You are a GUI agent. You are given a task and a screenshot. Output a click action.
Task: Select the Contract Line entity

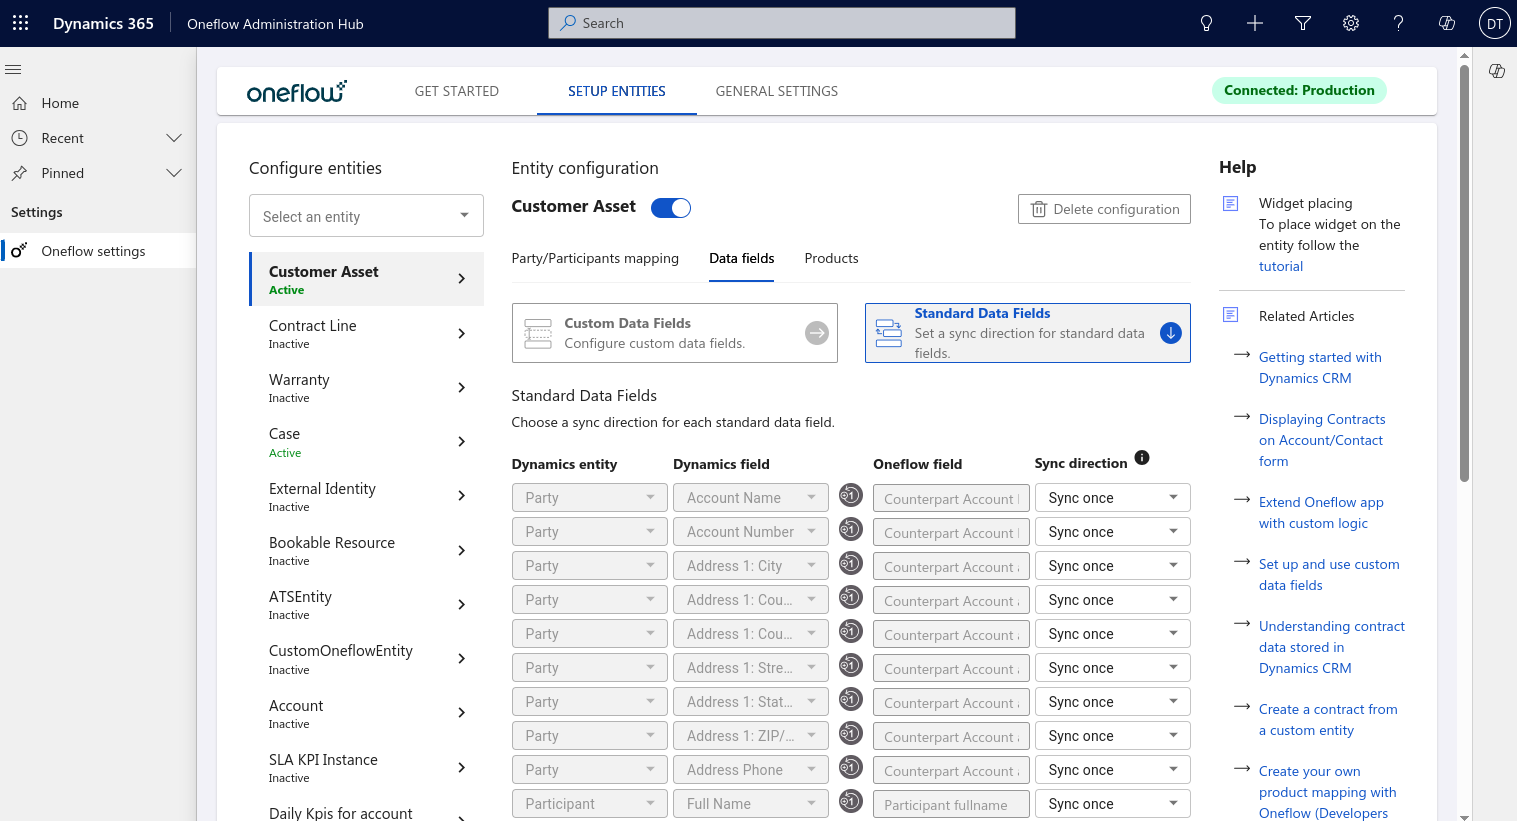(x=367, y=333)
